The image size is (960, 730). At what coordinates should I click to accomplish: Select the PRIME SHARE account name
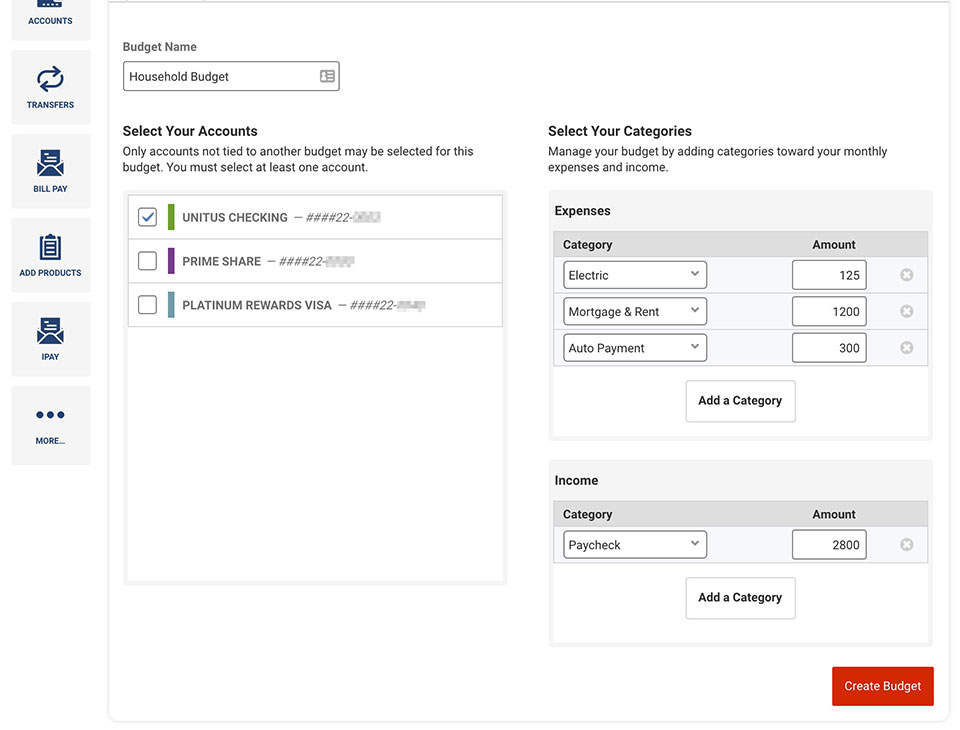click(221, 262)
